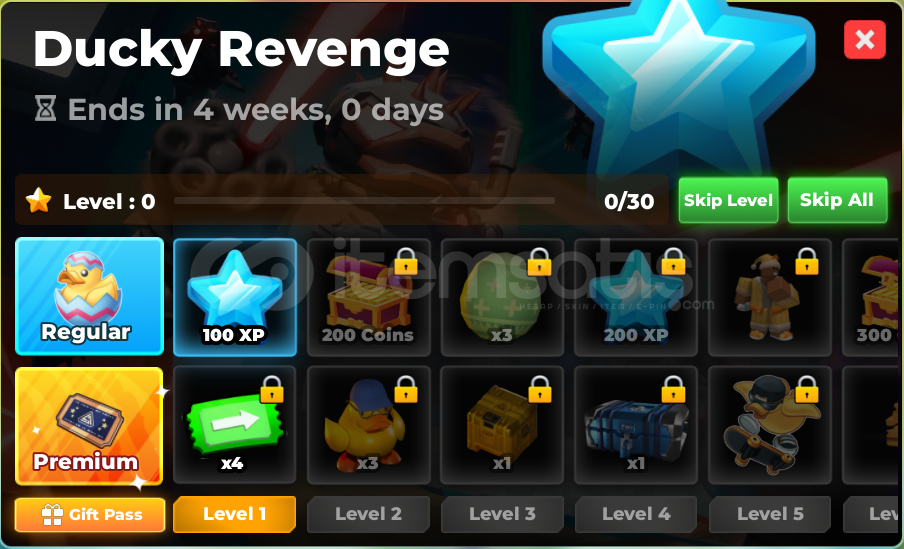This screenshot has height=549, width=904.
Task: Click the blue metal case x1 reward
Action: click(x=636, y=424)
